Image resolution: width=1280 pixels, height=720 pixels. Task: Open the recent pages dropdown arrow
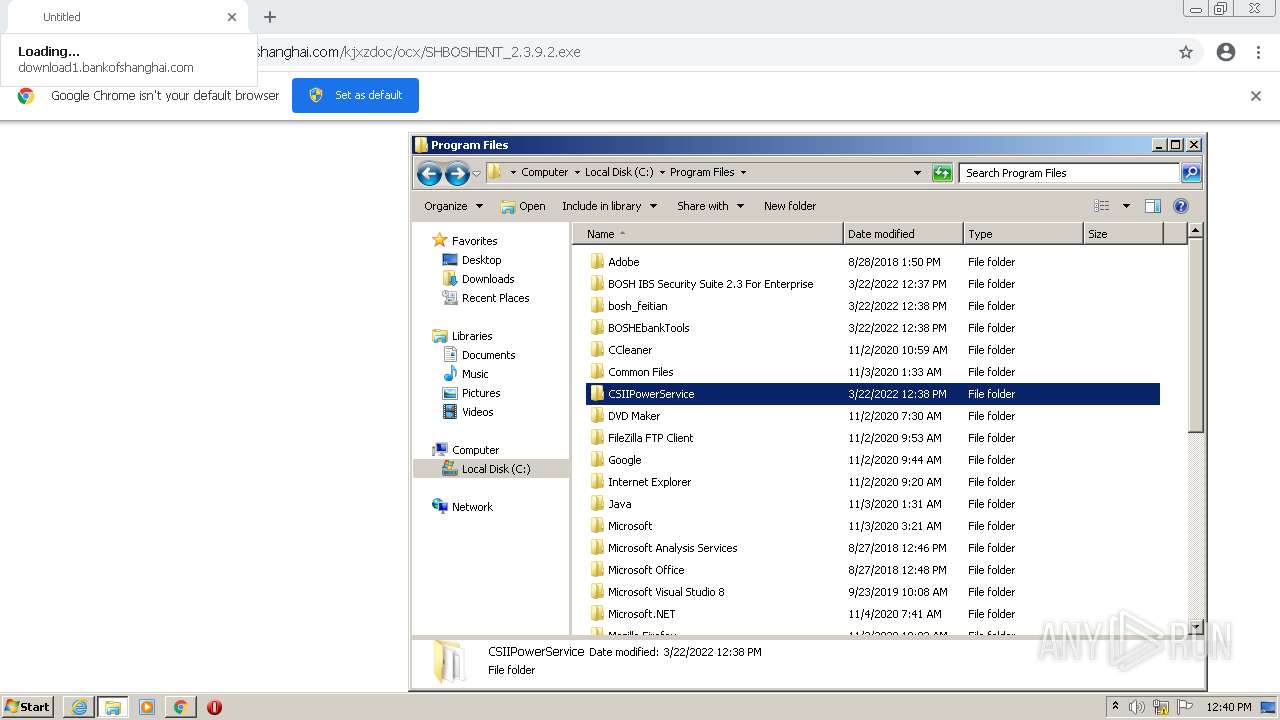pos(477,174)
